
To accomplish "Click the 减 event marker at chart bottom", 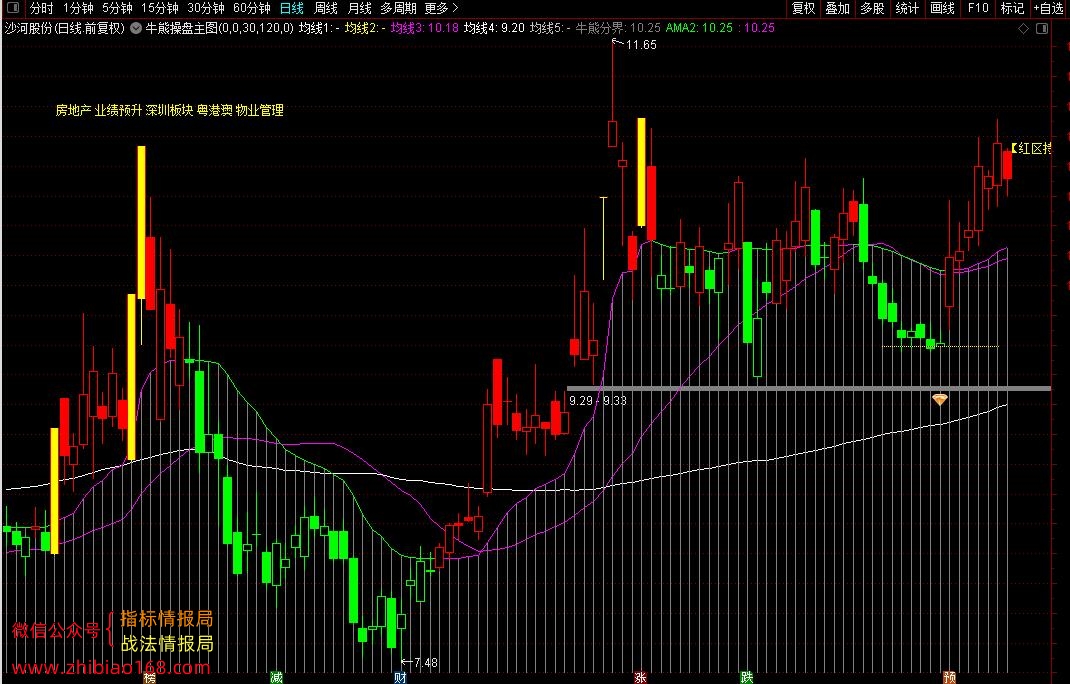I will pos(276,678).
